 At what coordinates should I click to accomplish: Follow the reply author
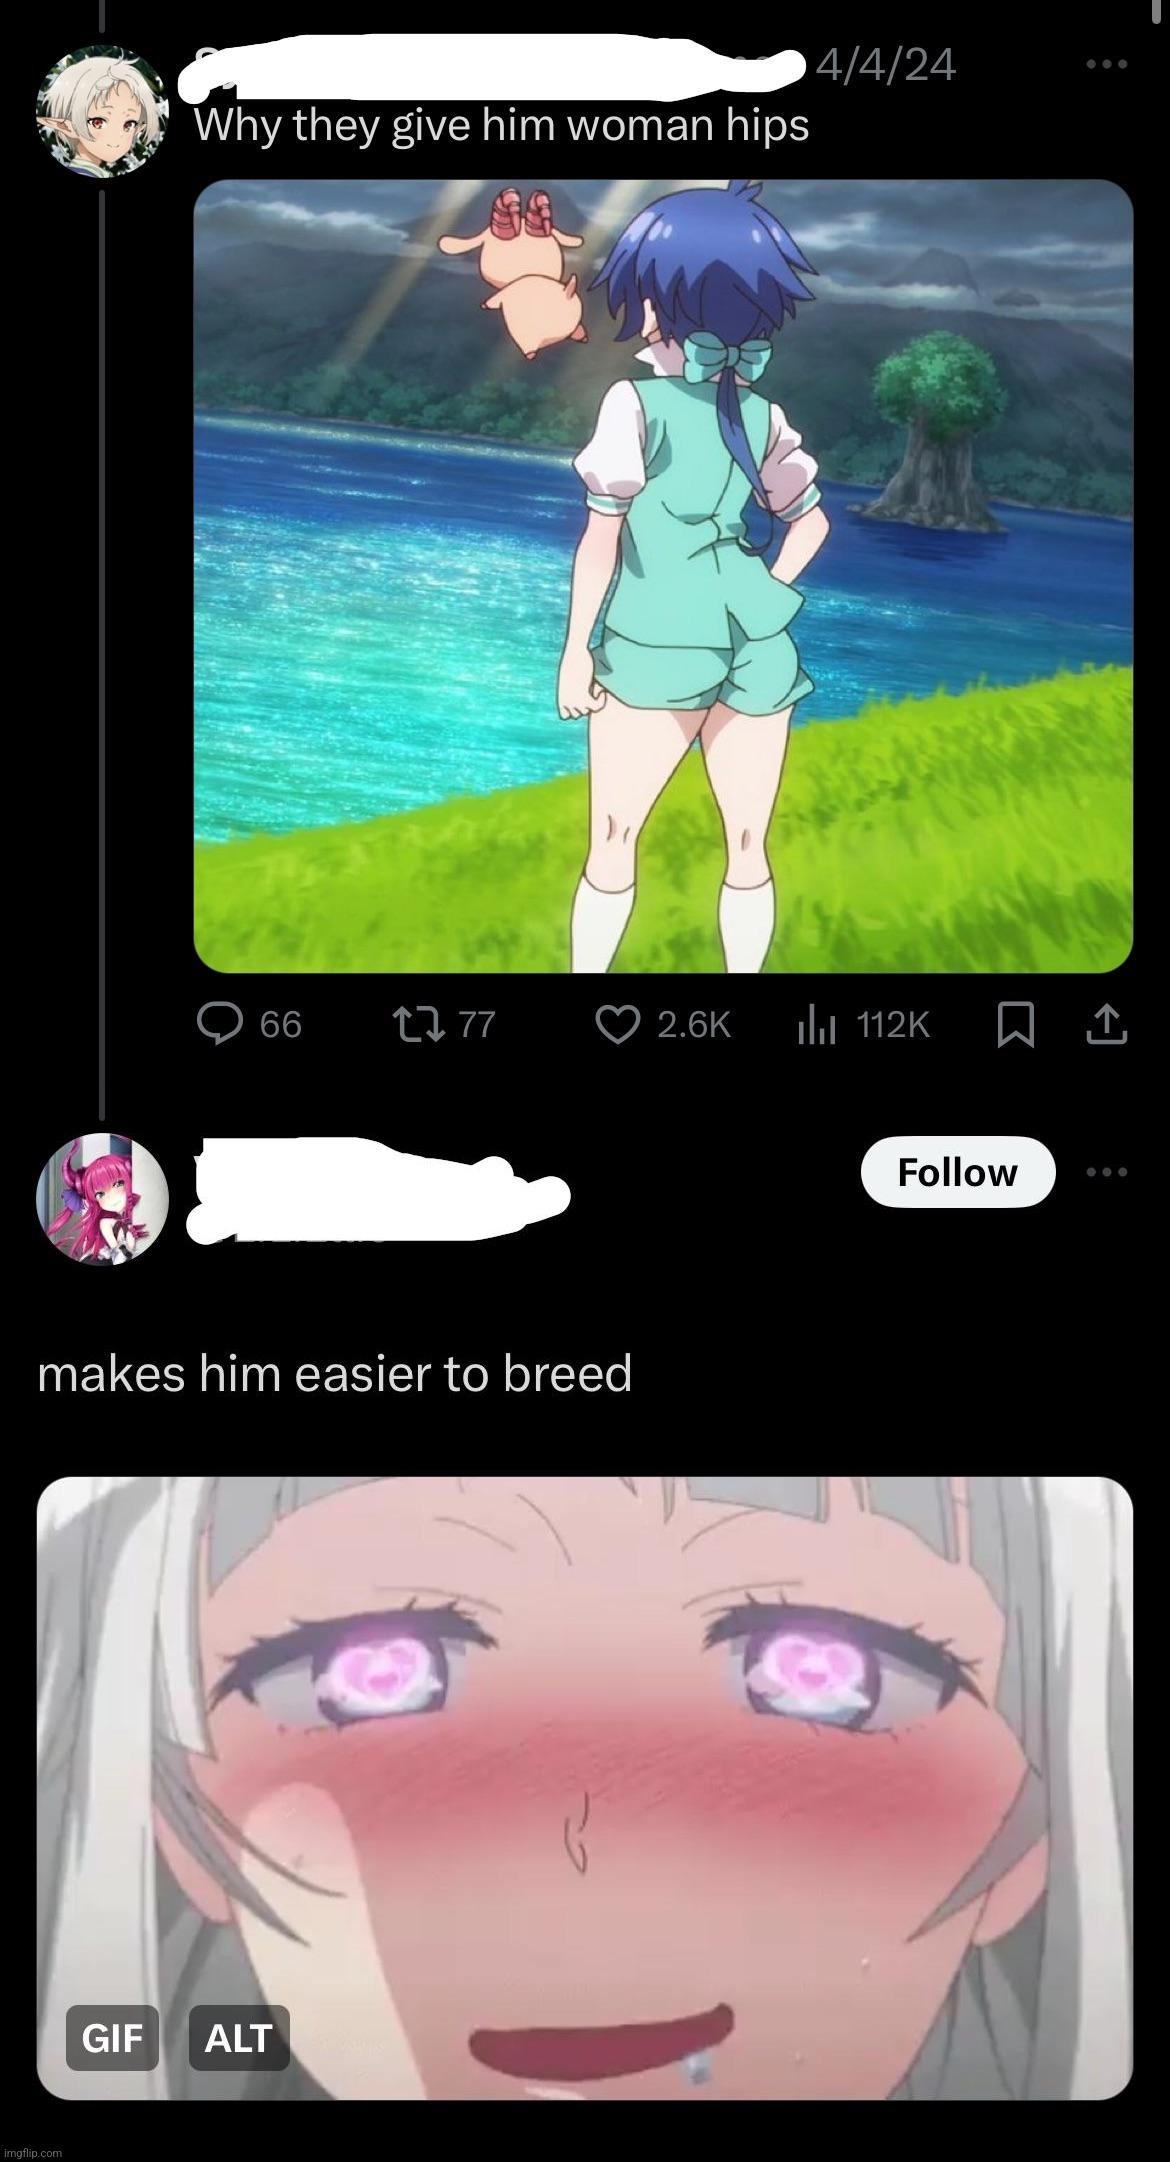point(958,1172)
